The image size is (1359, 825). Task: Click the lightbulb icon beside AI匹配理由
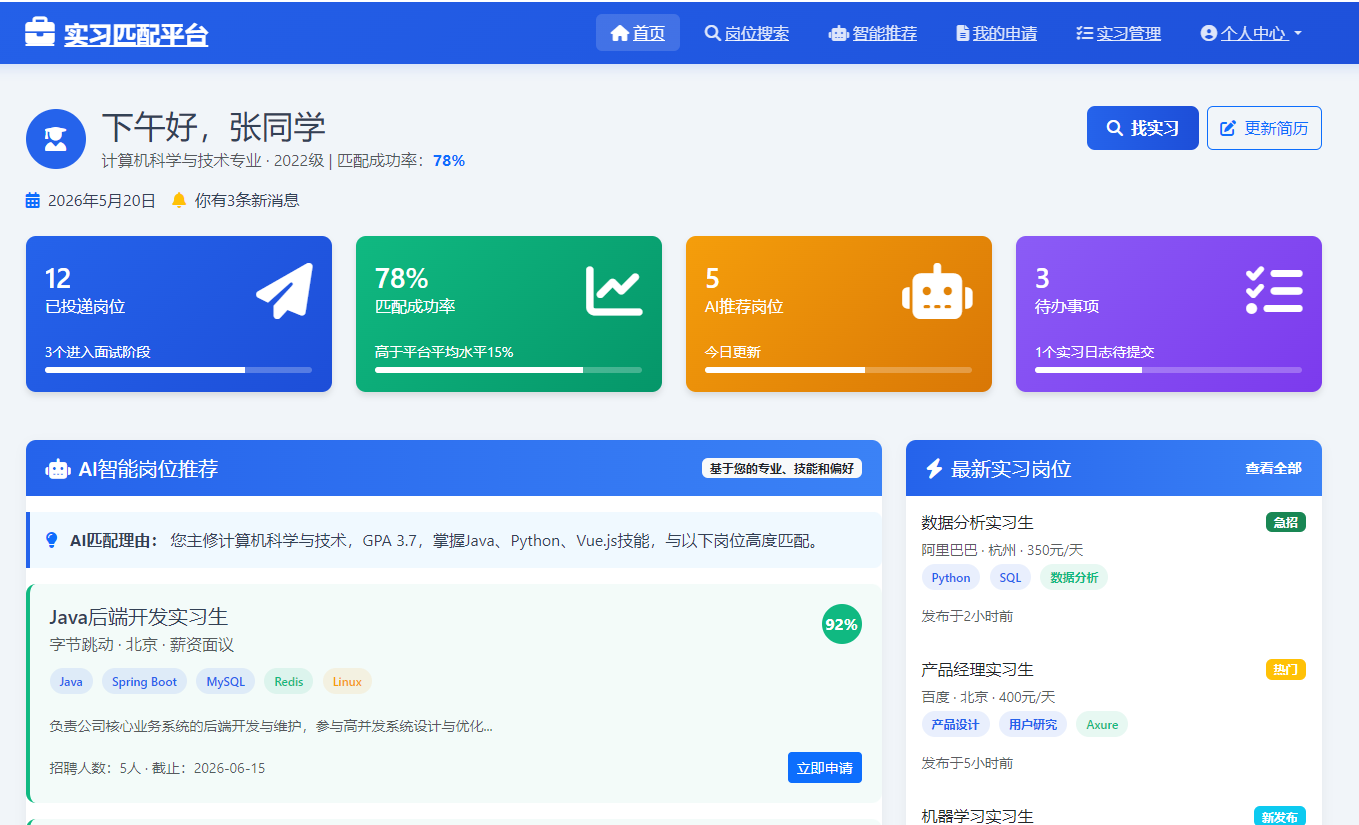(53, 541)
